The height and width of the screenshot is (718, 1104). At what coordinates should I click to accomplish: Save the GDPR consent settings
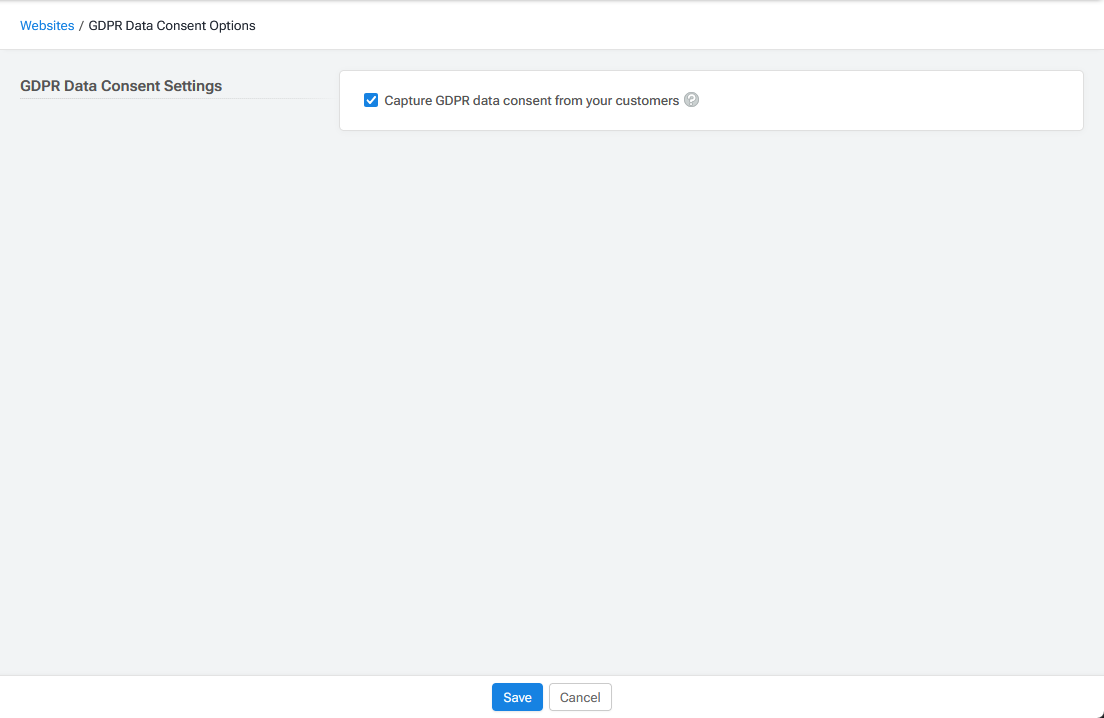(517, 697)
